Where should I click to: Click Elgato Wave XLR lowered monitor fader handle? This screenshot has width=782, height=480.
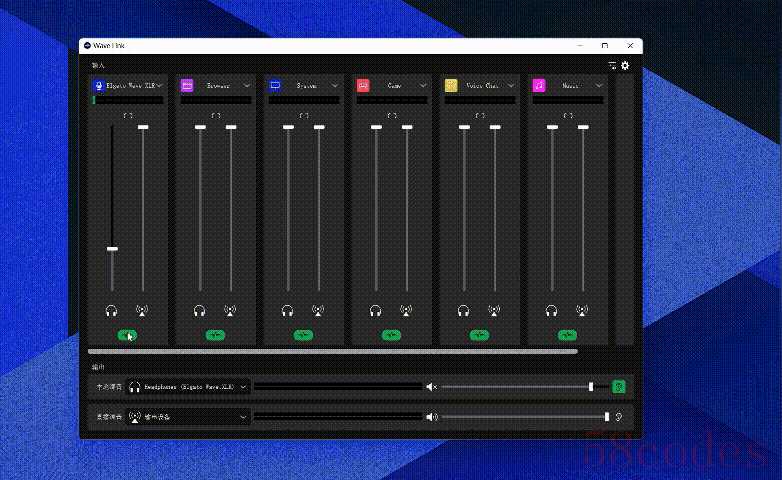112,248
